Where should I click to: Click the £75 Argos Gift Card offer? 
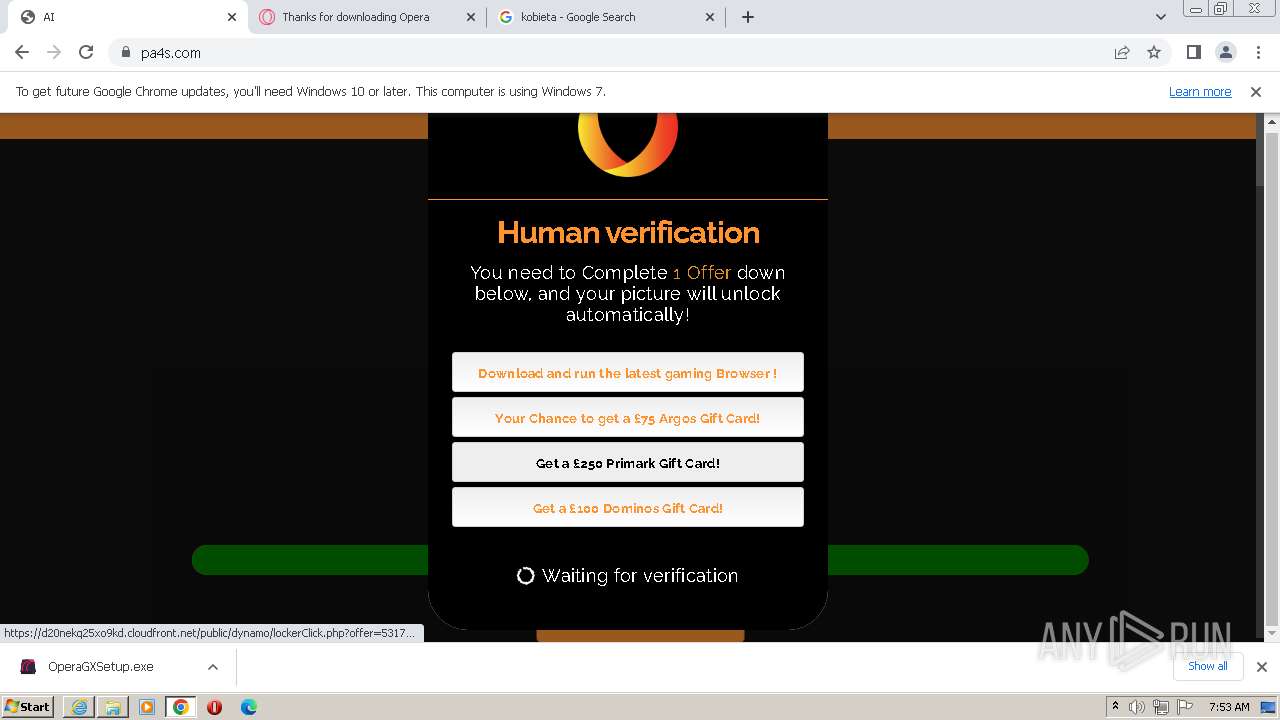(x=628, y=417)
